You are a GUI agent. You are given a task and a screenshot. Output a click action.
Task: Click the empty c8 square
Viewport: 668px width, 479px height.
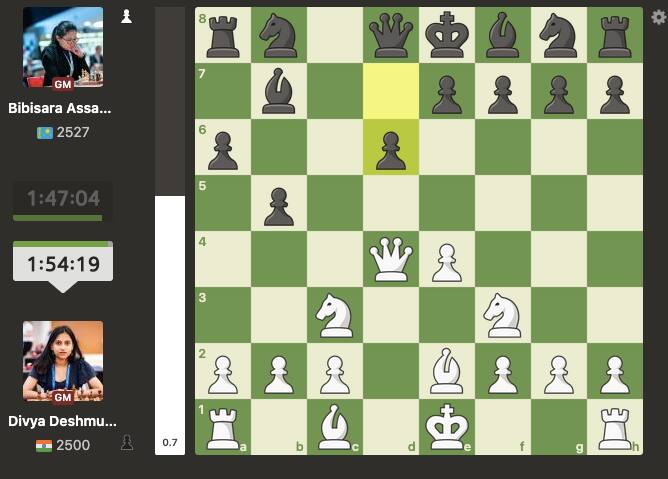point(334,35)
